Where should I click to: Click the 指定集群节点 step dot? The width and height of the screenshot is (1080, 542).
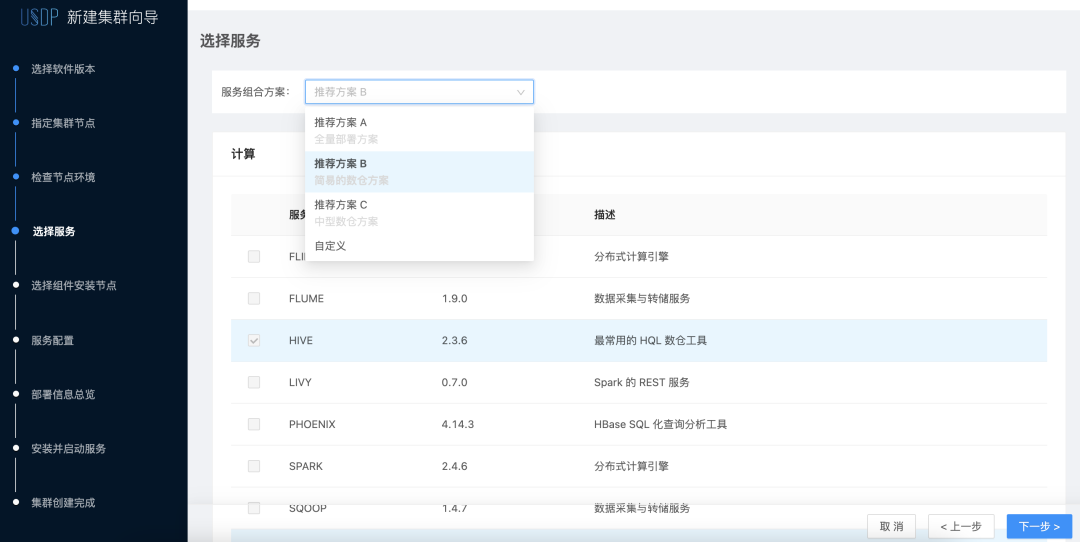click(x=15, y=123)
